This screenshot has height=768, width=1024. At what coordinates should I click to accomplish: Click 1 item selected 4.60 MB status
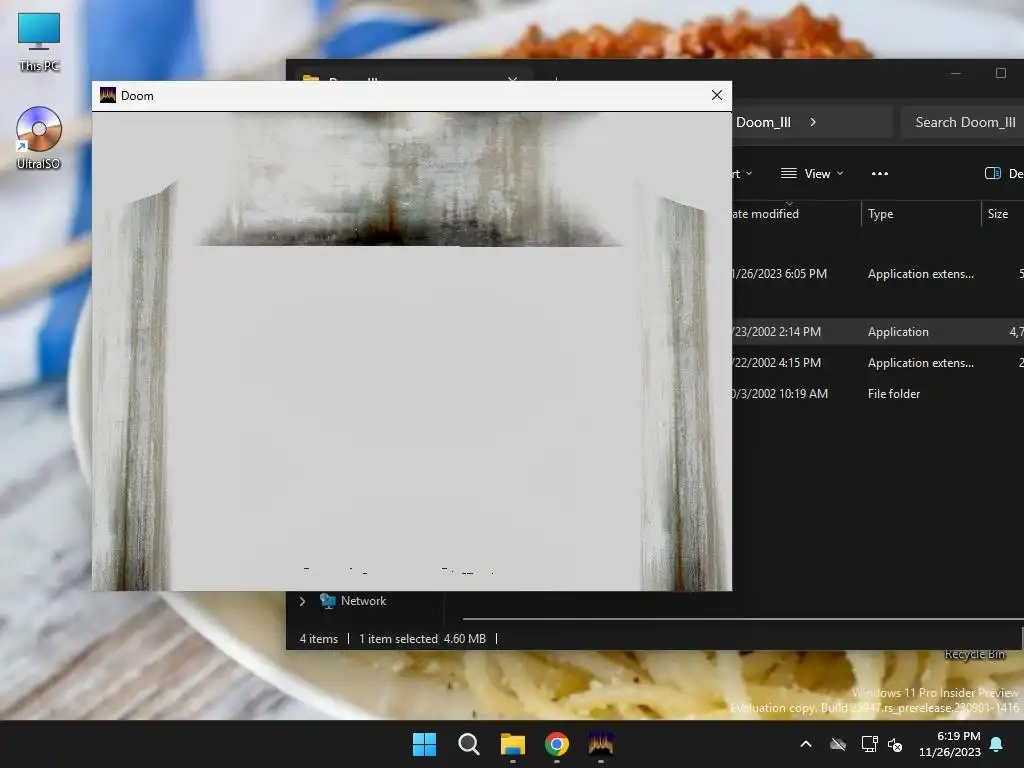[x=423, y=639]
